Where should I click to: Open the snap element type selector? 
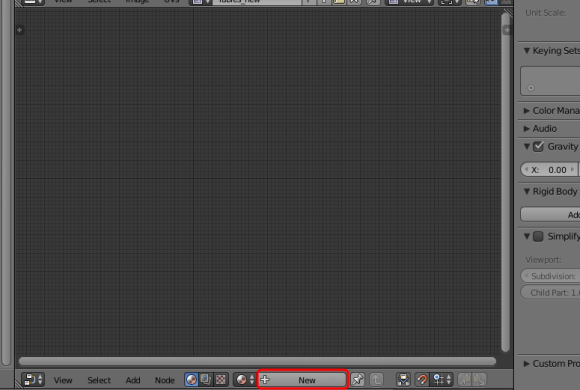pos(442,380)
